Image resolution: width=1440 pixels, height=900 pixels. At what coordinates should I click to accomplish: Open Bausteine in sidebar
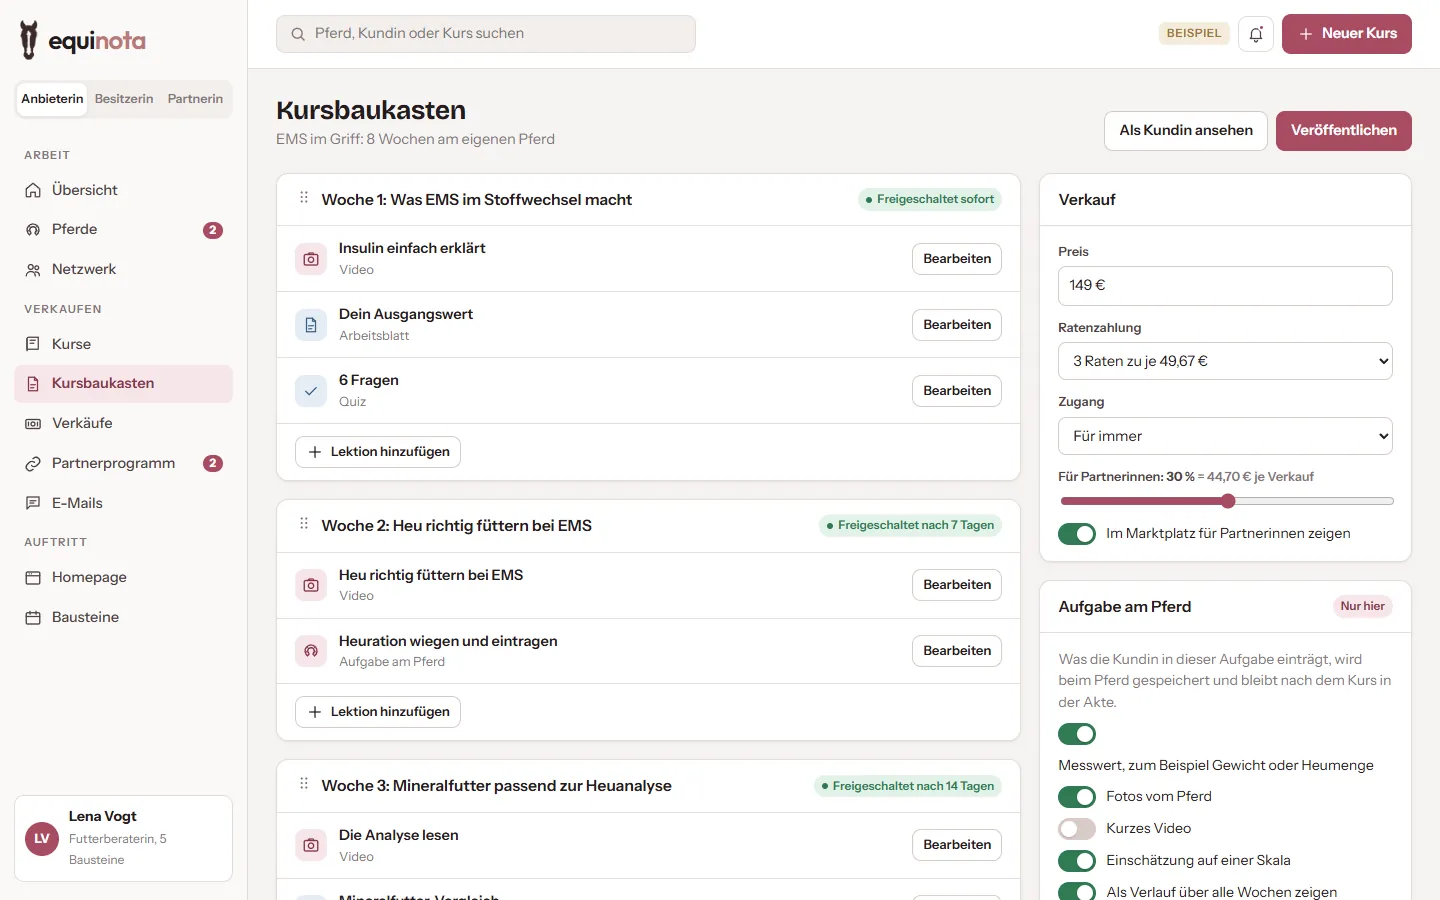(x=124, y=617)
